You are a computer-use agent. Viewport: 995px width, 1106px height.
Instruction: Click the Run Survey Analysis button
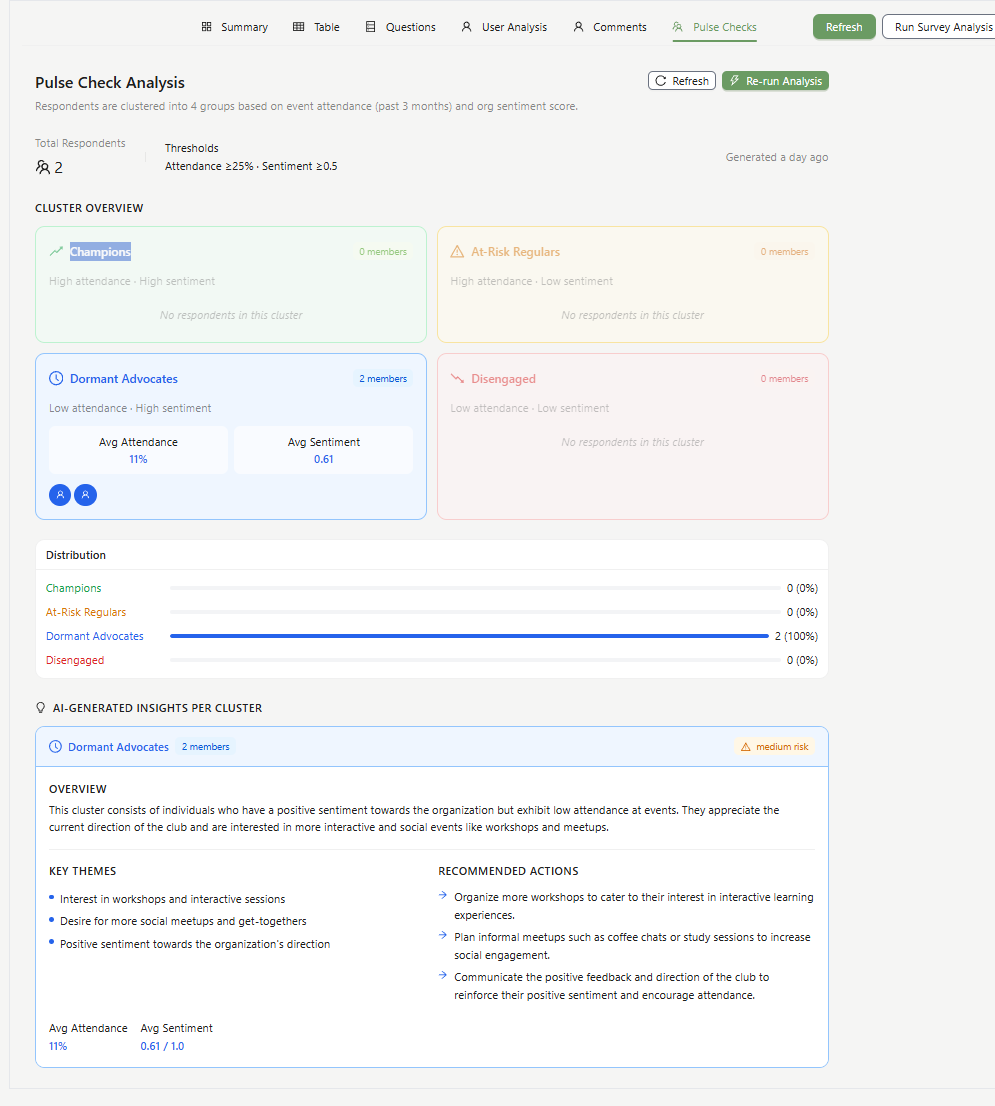coord(941,27)
